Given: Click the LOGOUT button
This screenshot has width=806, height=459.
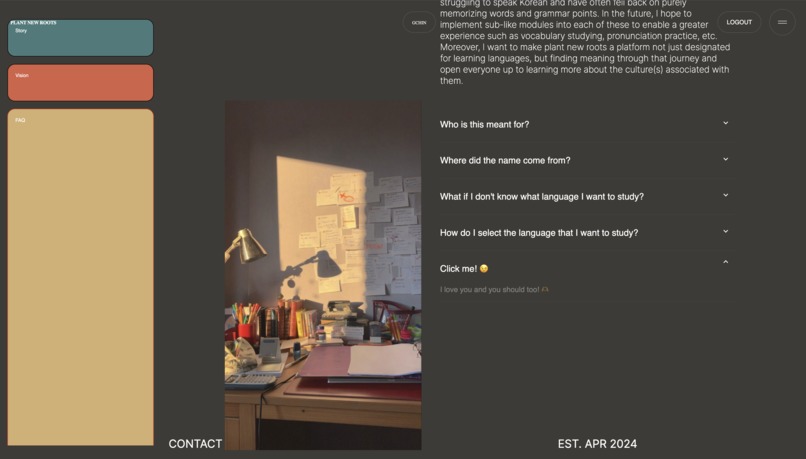Looking at the screenshot, I should [x=739, y=22].
